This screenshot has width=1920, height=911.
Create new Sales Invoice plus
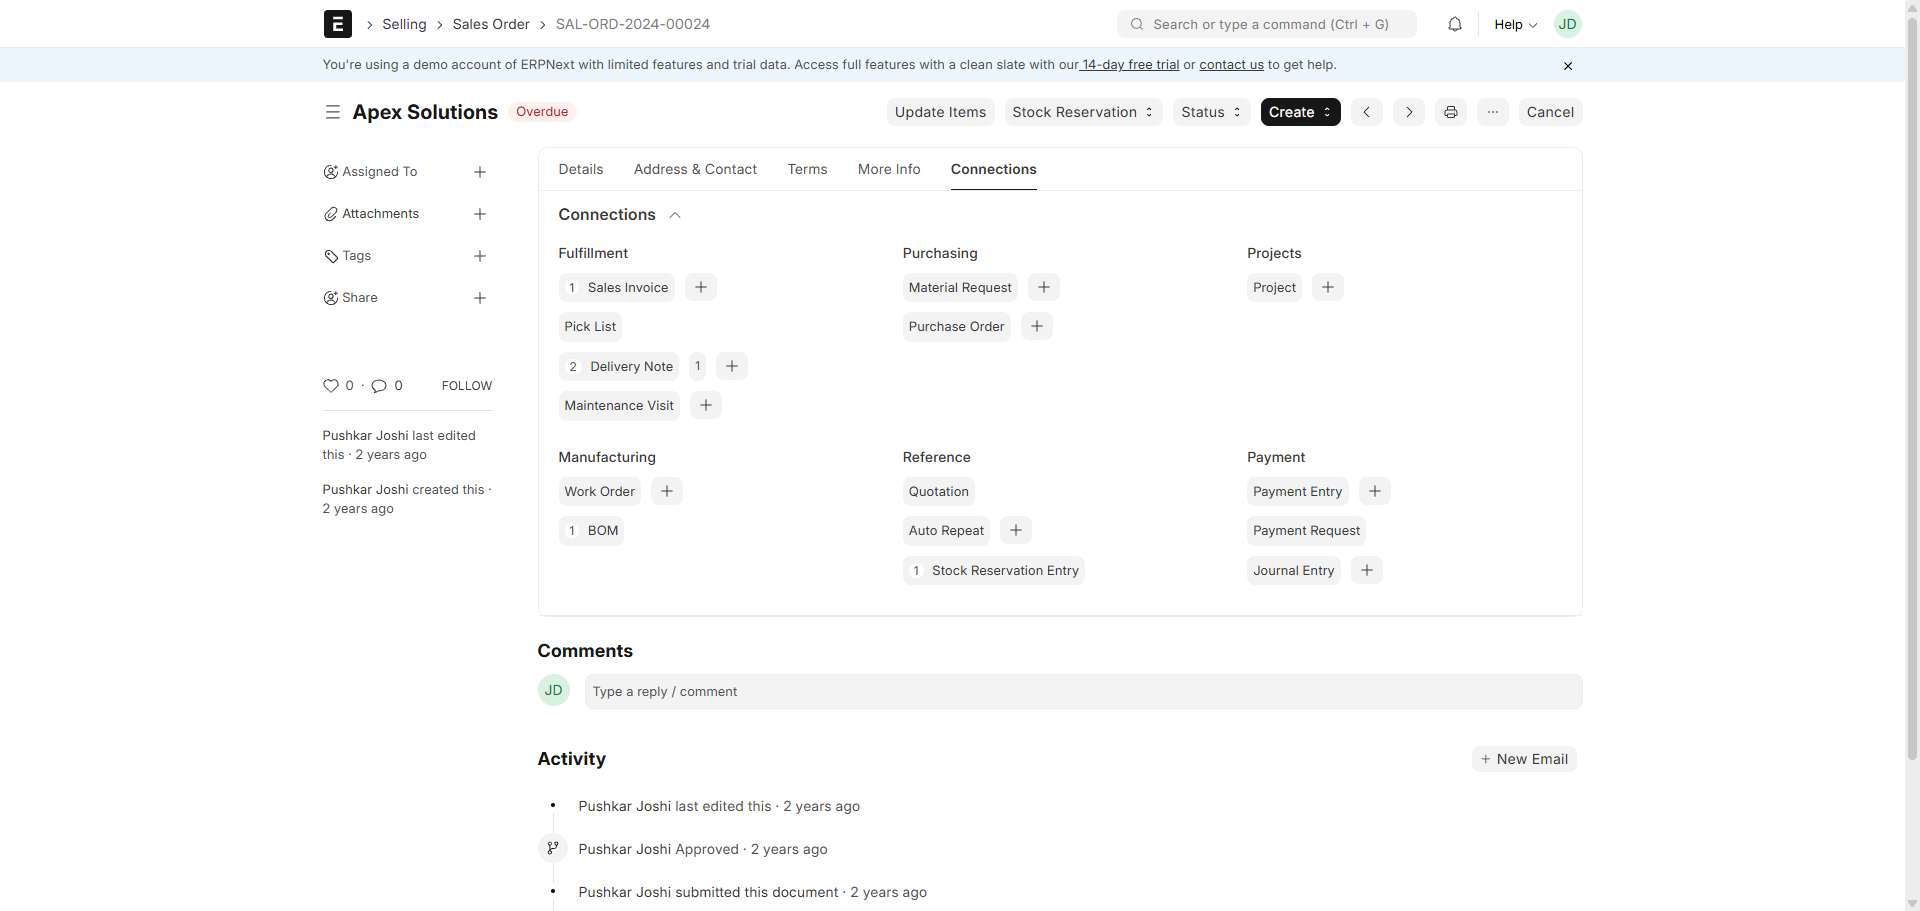701,287
